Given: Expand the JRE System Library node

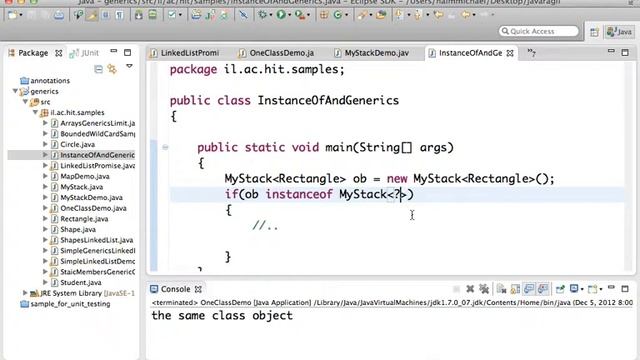Looking at the screenshot, I should pyautogui.click(x=25, y=293).
